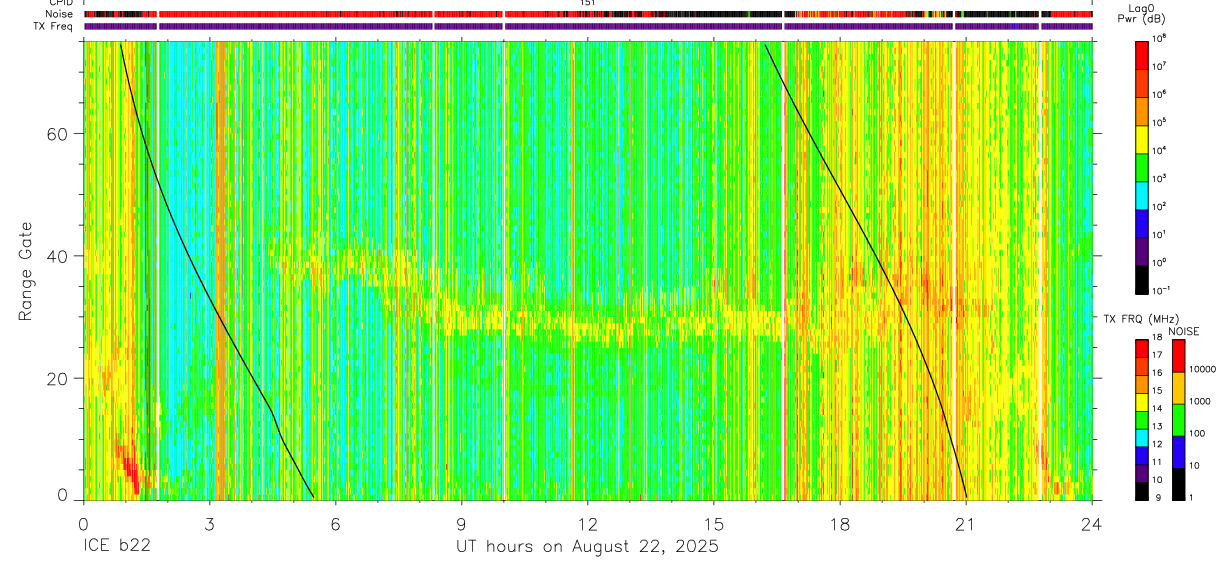Click the black segment of NOISE colorbar
The width and height of the screenshot is (1228, 567).
click(1178, 484)
